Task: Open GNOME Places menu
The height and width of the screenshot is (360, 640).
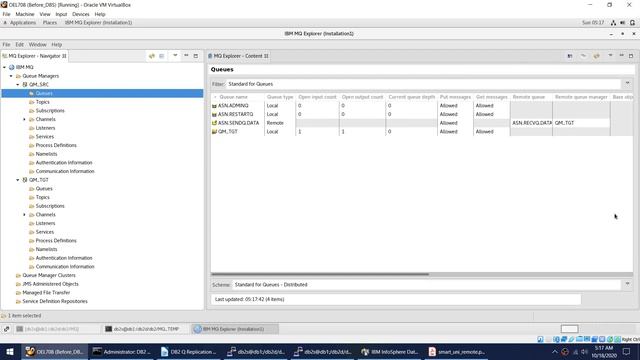Action: tap(50, 23)
